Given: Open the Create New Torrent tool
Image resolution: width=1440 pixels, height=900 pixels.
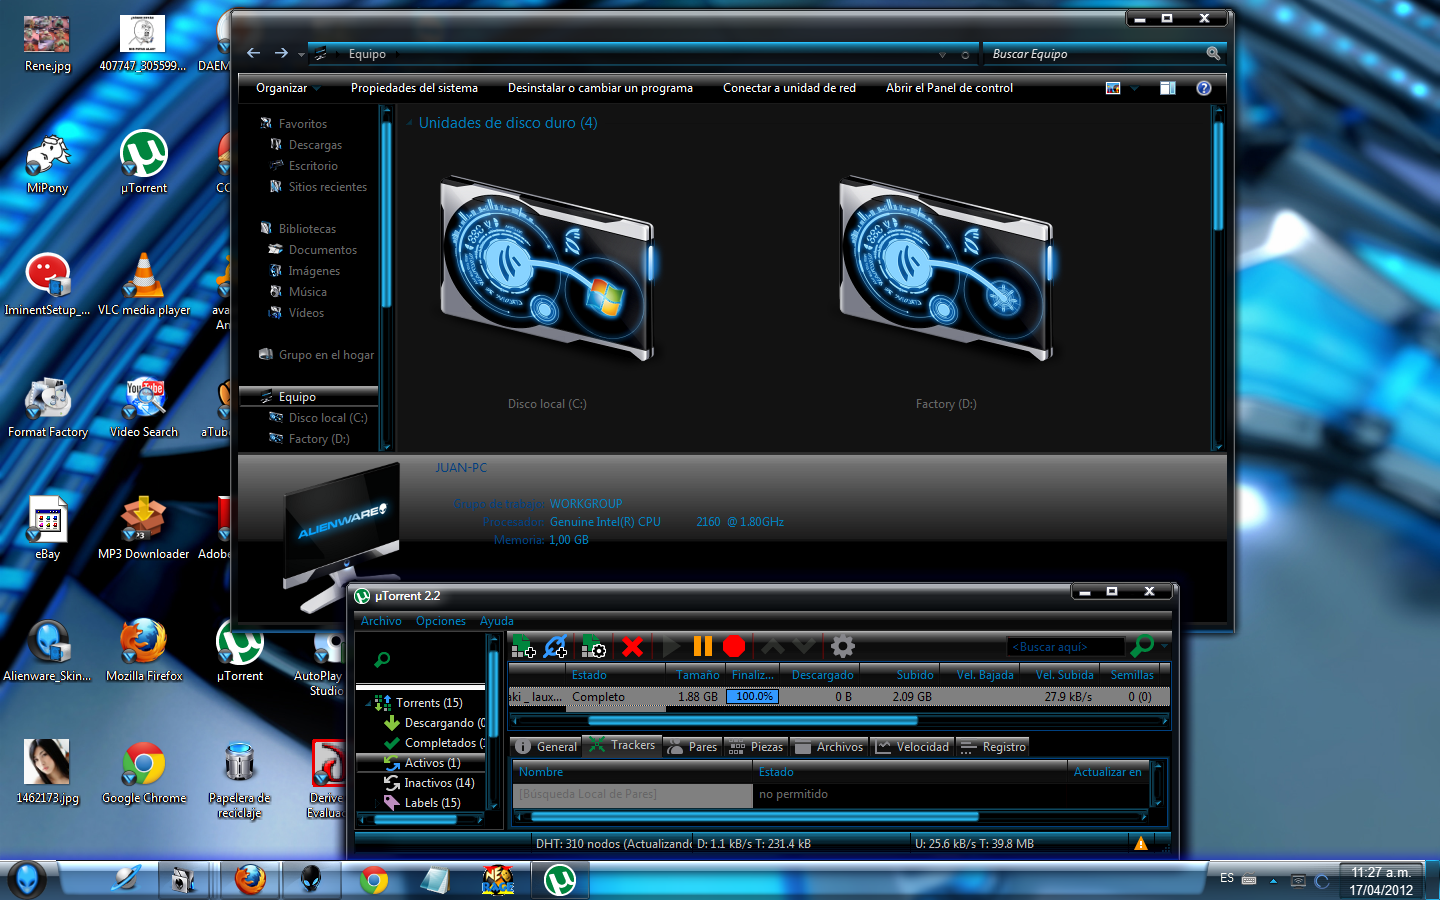Looking at the screenshot, I should (594, 647).
